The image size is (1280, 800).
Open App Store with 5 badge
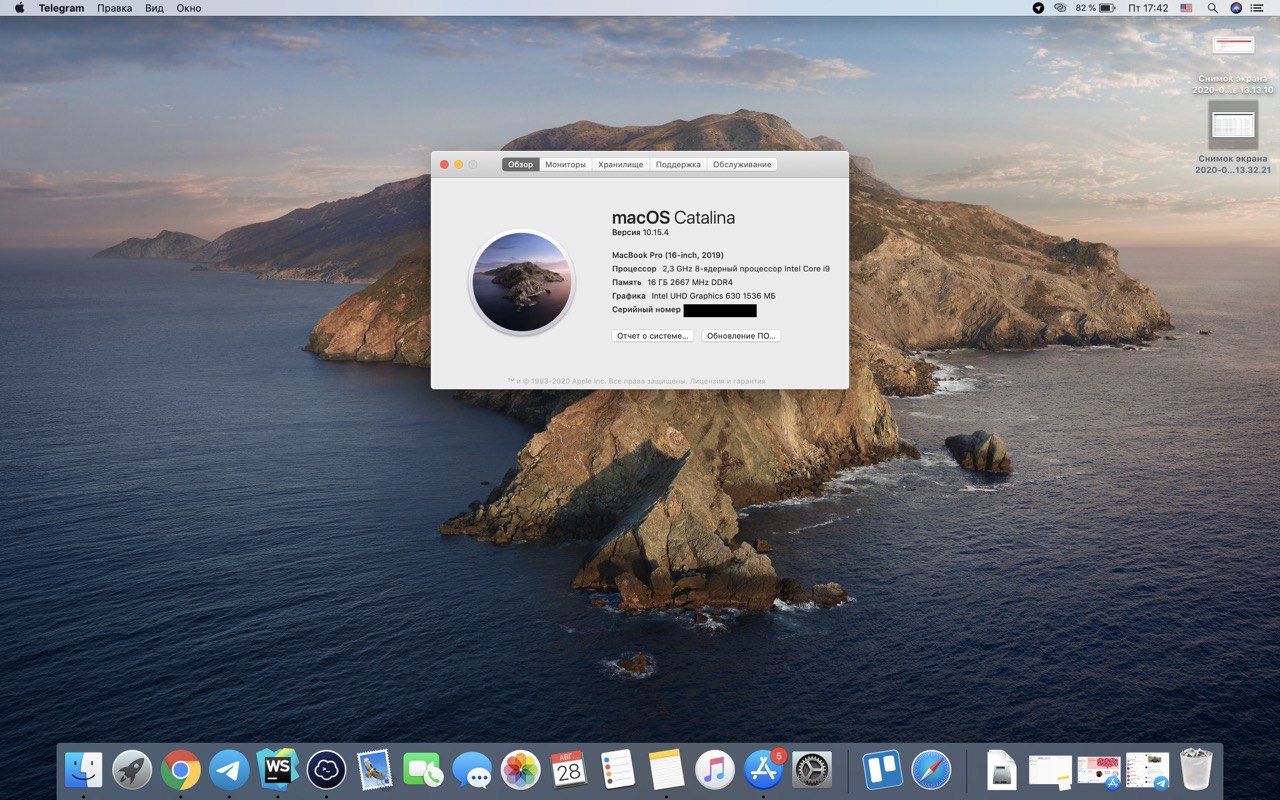click(x=764, y=770)
